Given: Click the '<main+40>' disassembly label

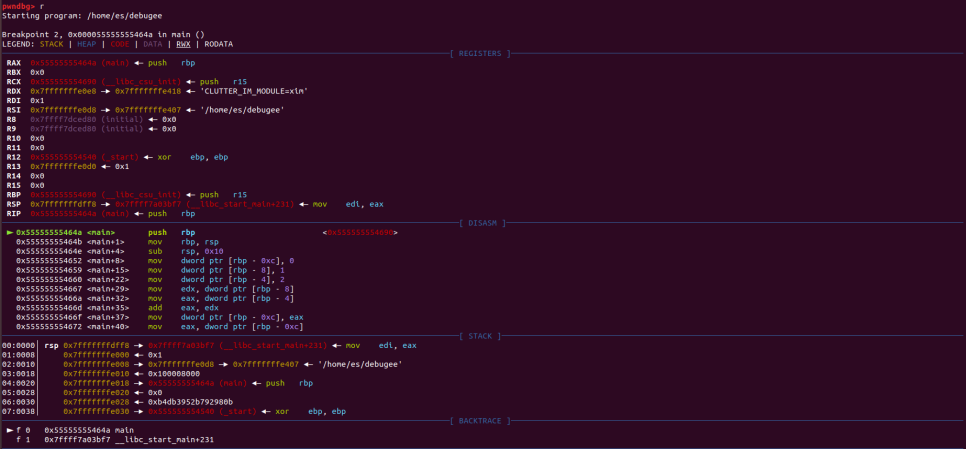Looking at the screenshot, I should point(108,326).
